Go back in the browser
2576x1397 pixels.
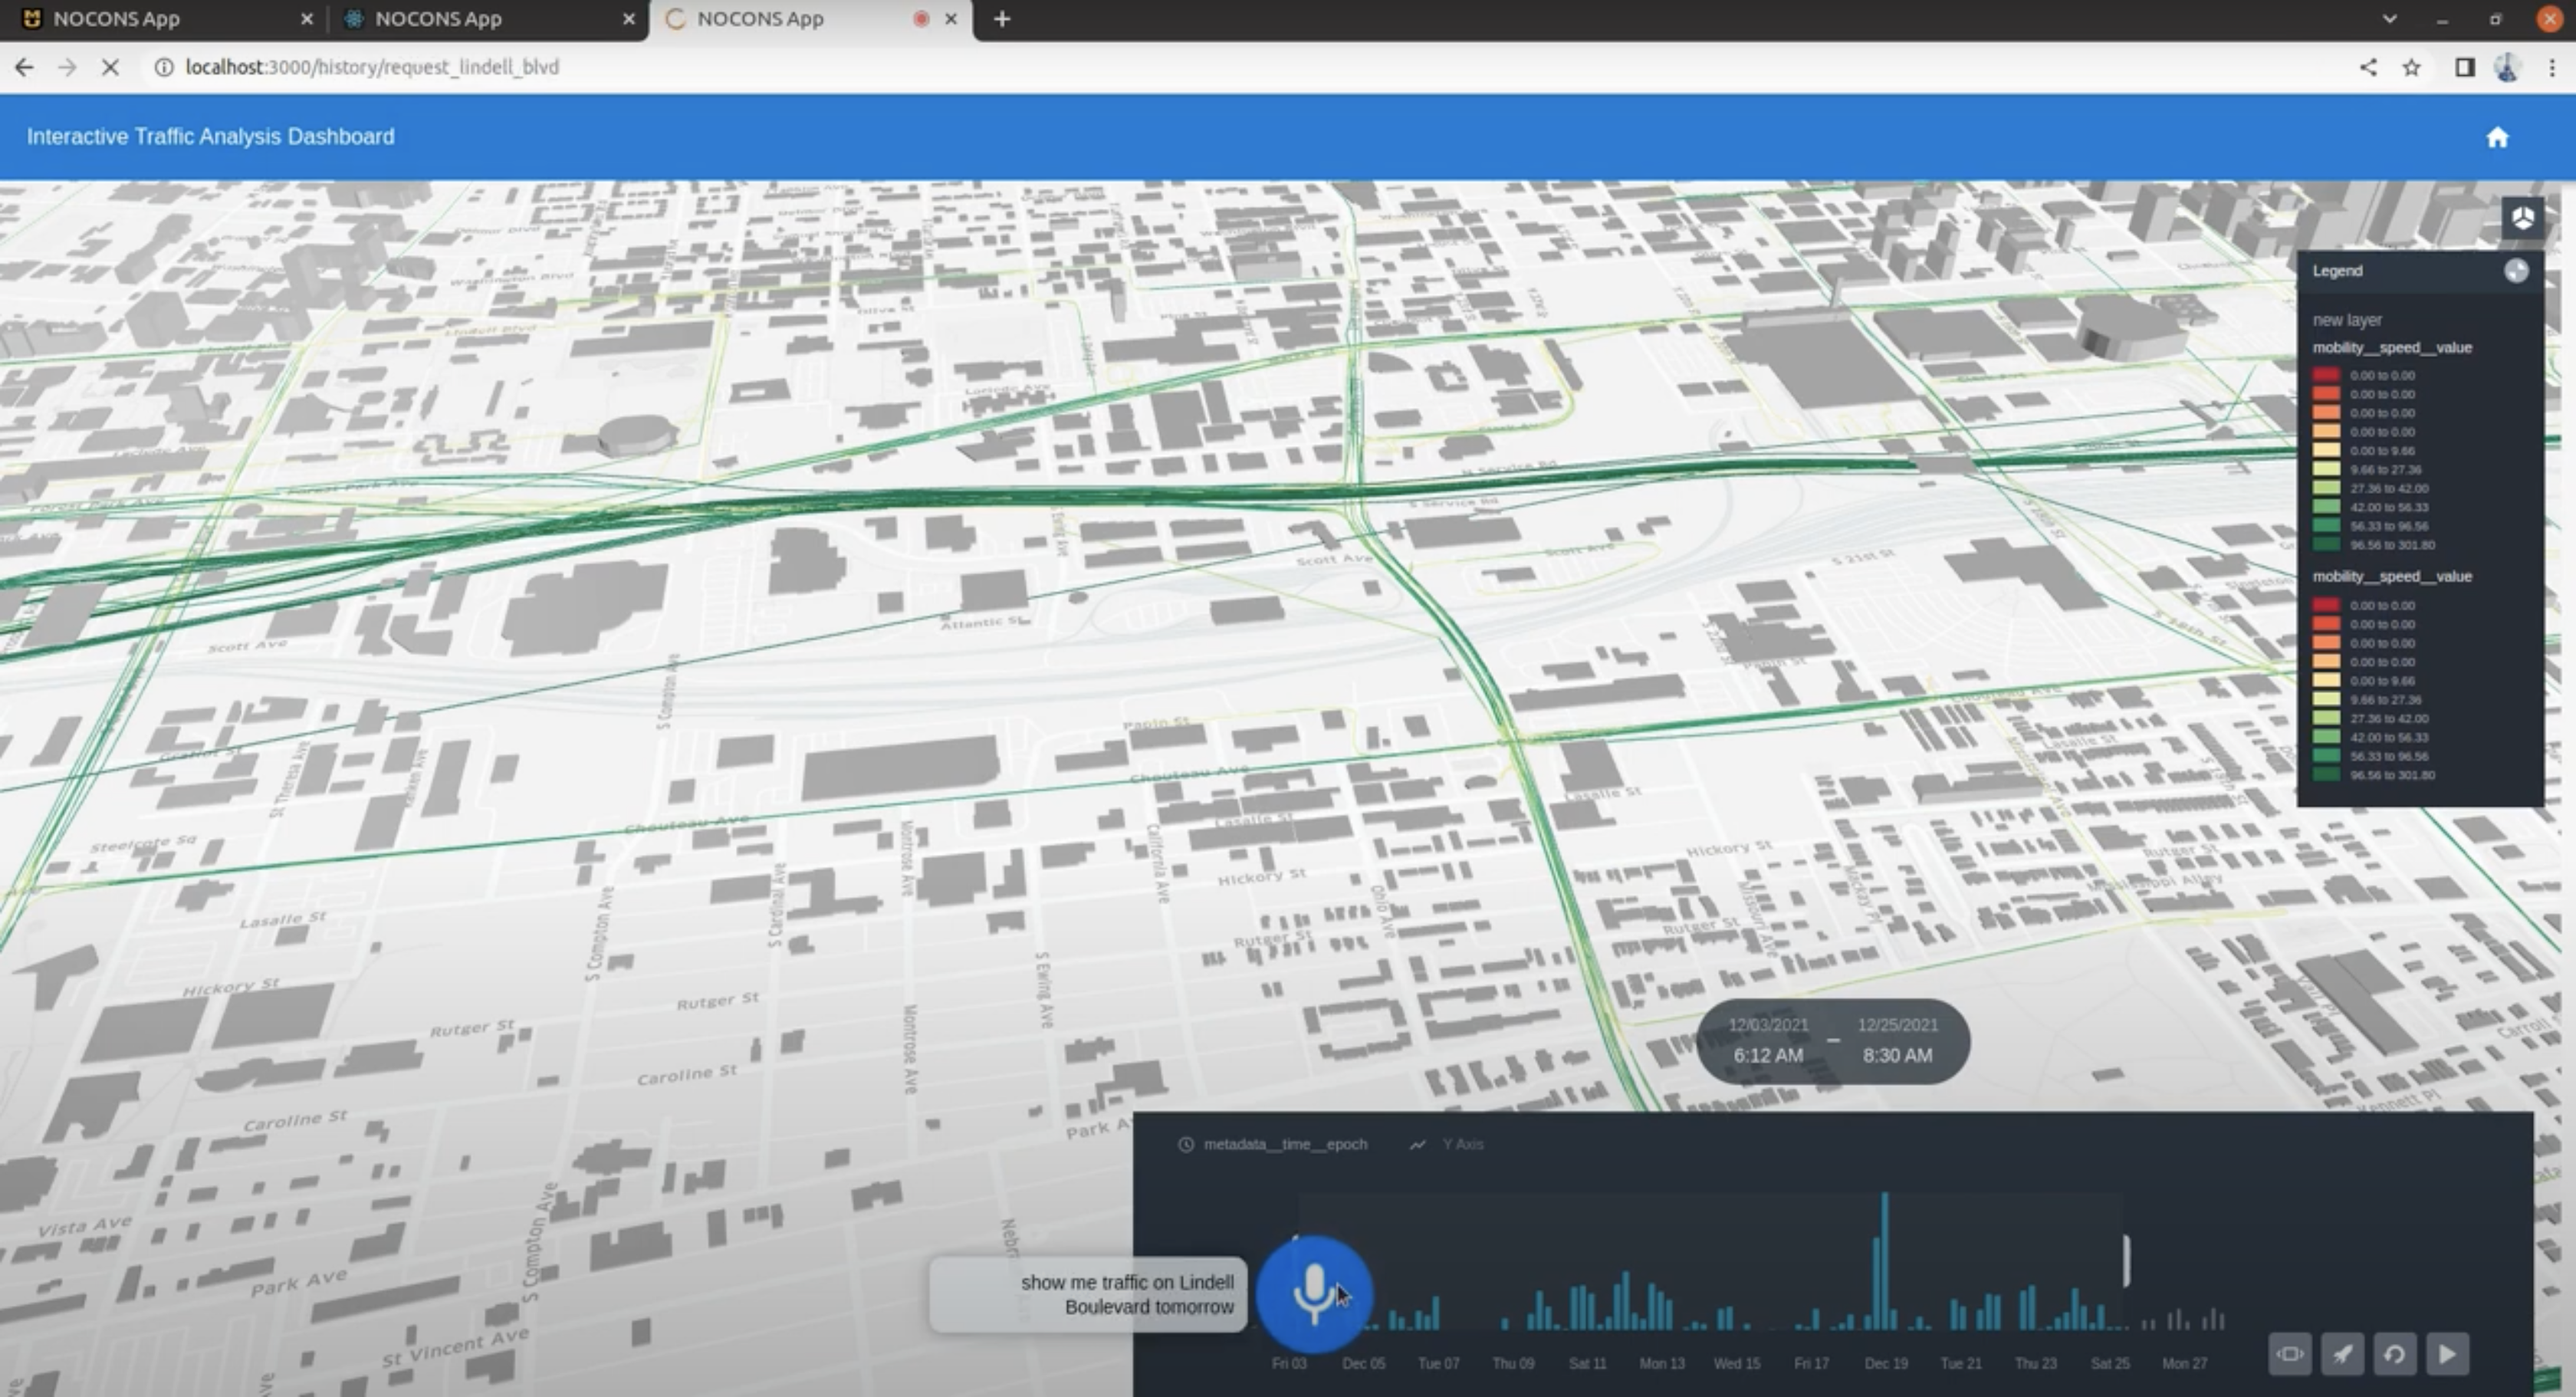click(x=24, y=67)
